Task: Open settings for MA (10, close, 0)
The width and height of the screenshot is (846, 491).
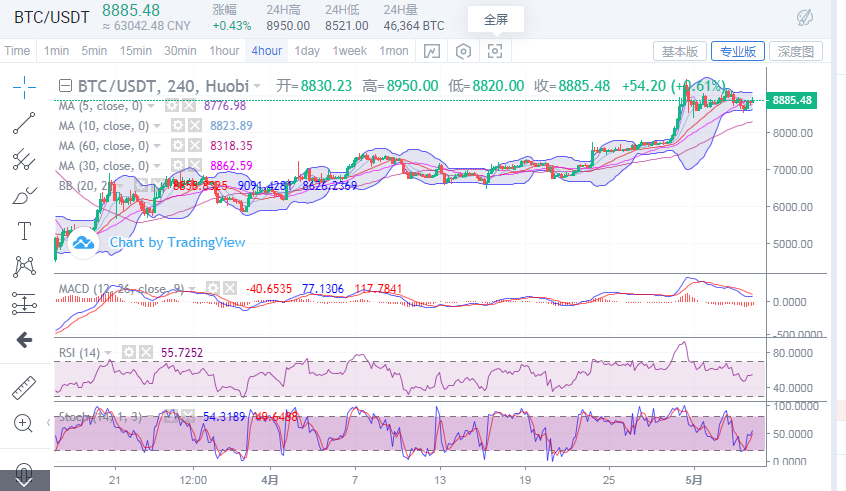Action: point(178,126)
